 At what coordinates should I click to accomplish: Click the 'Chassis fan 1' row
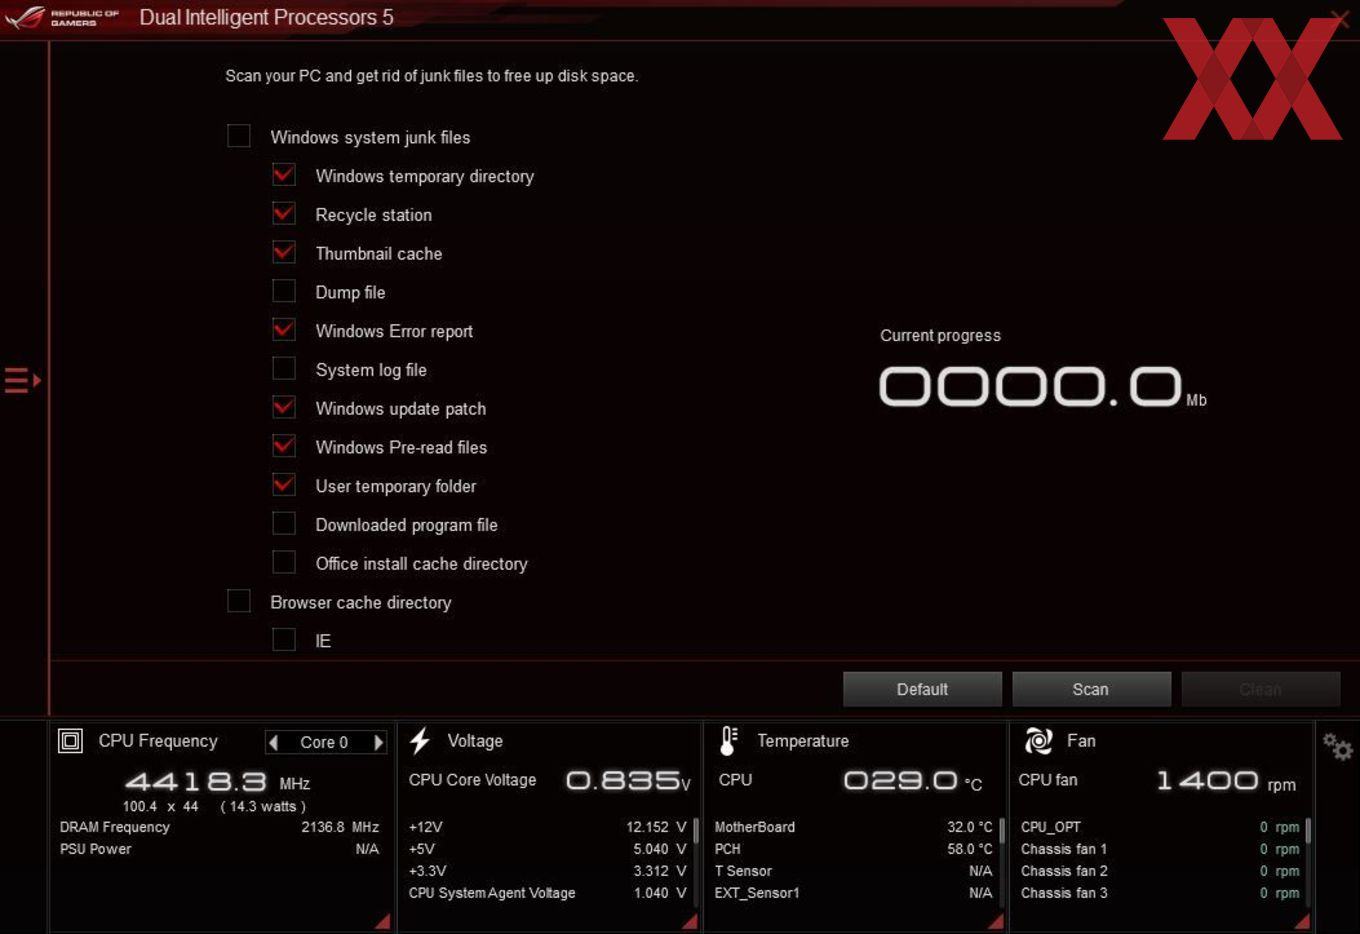(x=1160, y=849)
